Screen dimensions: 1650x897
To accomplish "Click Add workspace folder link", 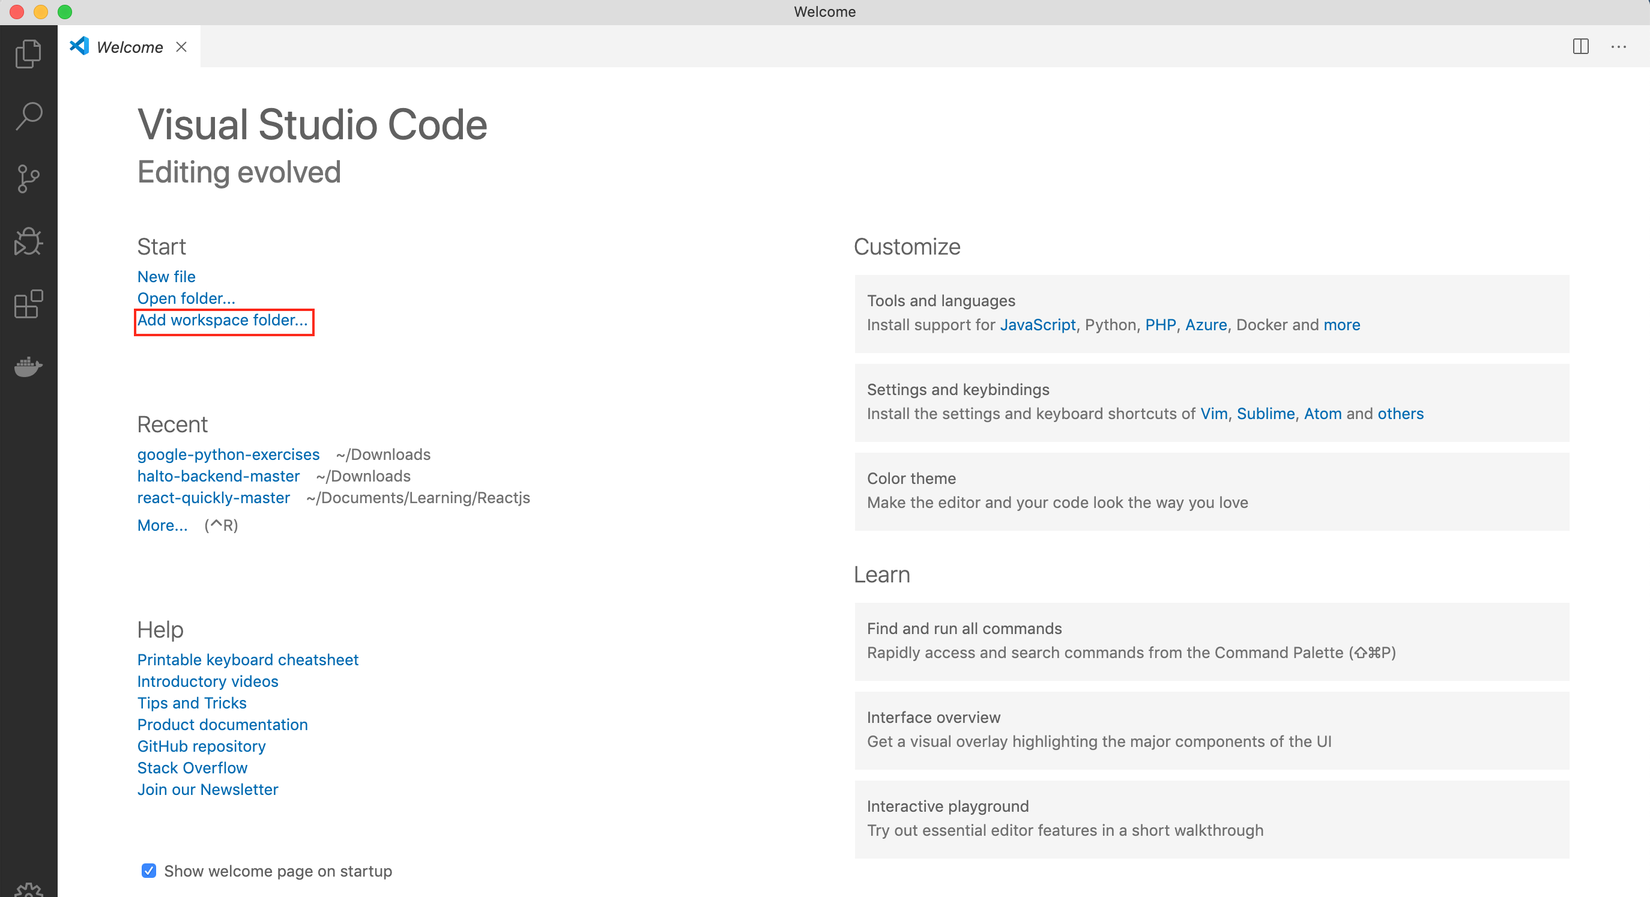I will pyautogui.click(x=222, y=321).
